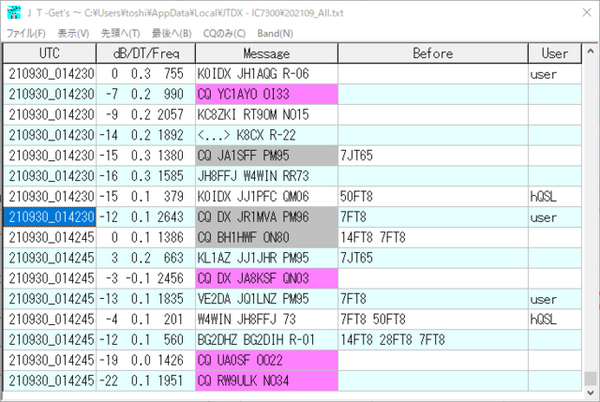Click dB/DT/Freq cell -14 0.2 1892
The width and height of the screenshot is (600, 402).
pos(146,135)
